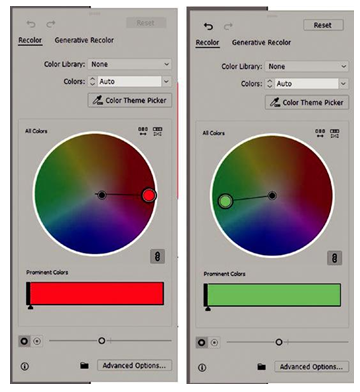Click the link harmony colors icon beside green wheel
The height and width of the screenshot is (392, 360).
click(335, 258)
